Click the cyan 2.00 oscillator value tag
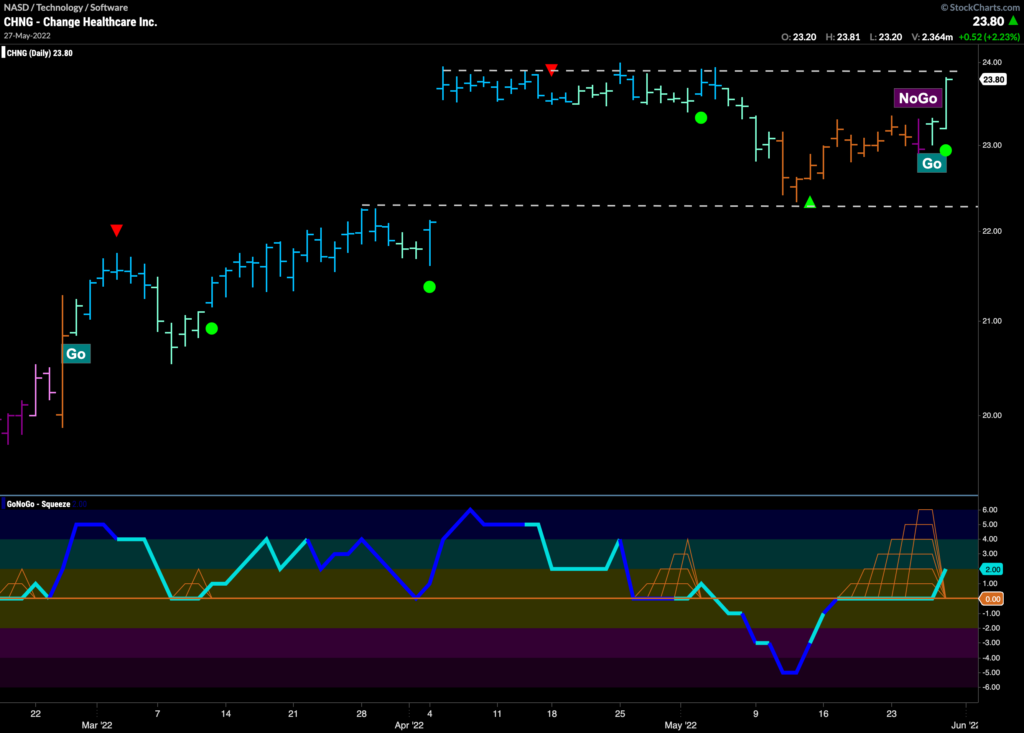Screen dimensions: 1024x733 tap(992, 570)
